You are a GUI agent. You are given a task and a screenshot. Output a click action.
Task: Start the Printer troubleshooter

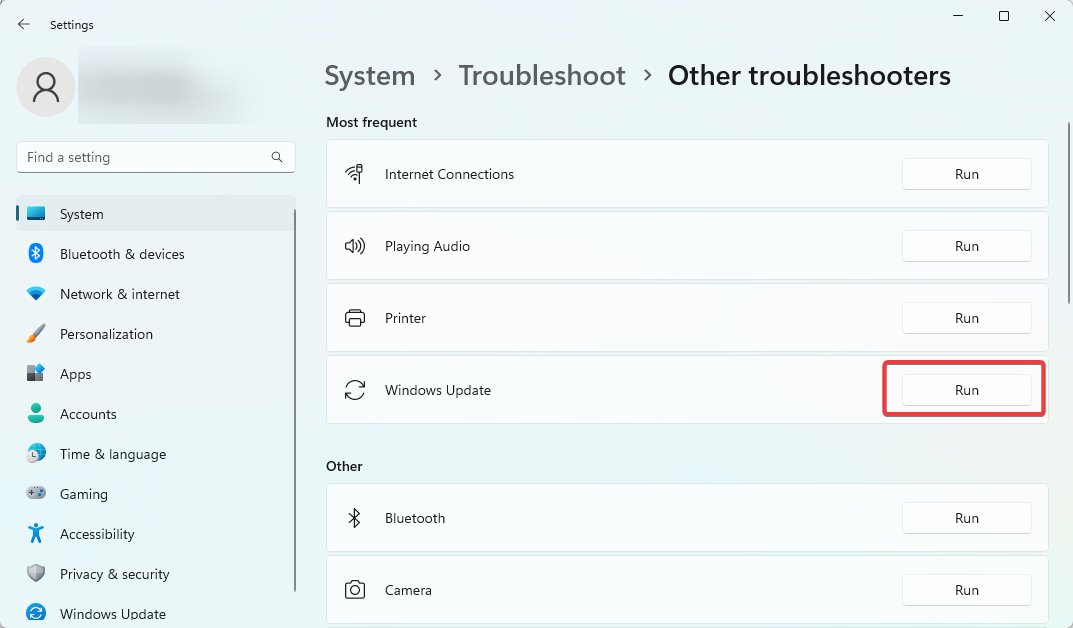click(x=966, y=318)
